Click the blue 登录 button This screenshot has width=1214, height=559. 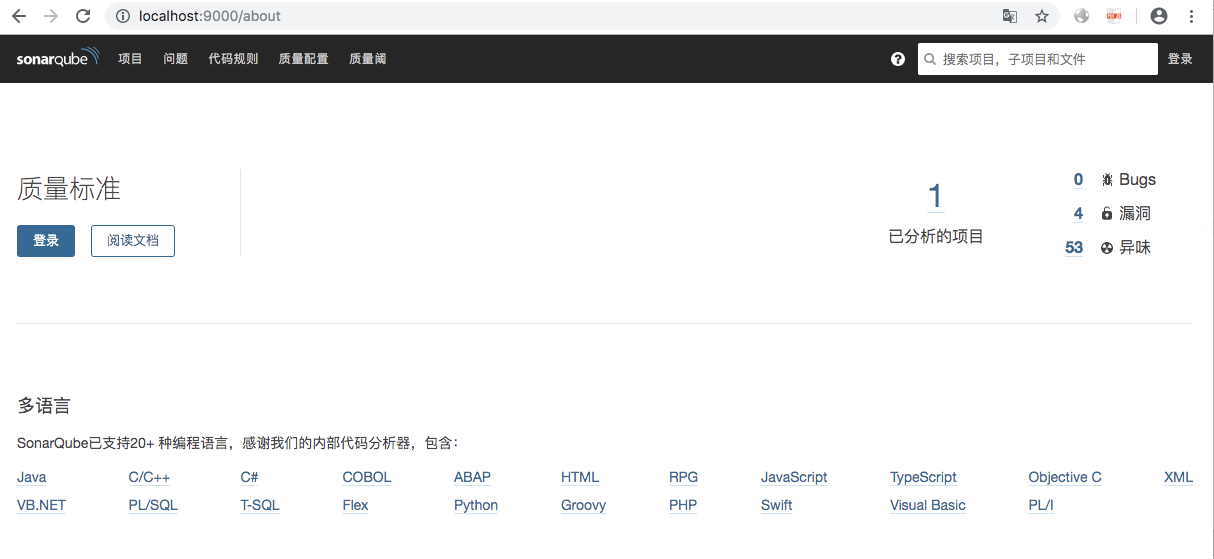tap(46, 241)
